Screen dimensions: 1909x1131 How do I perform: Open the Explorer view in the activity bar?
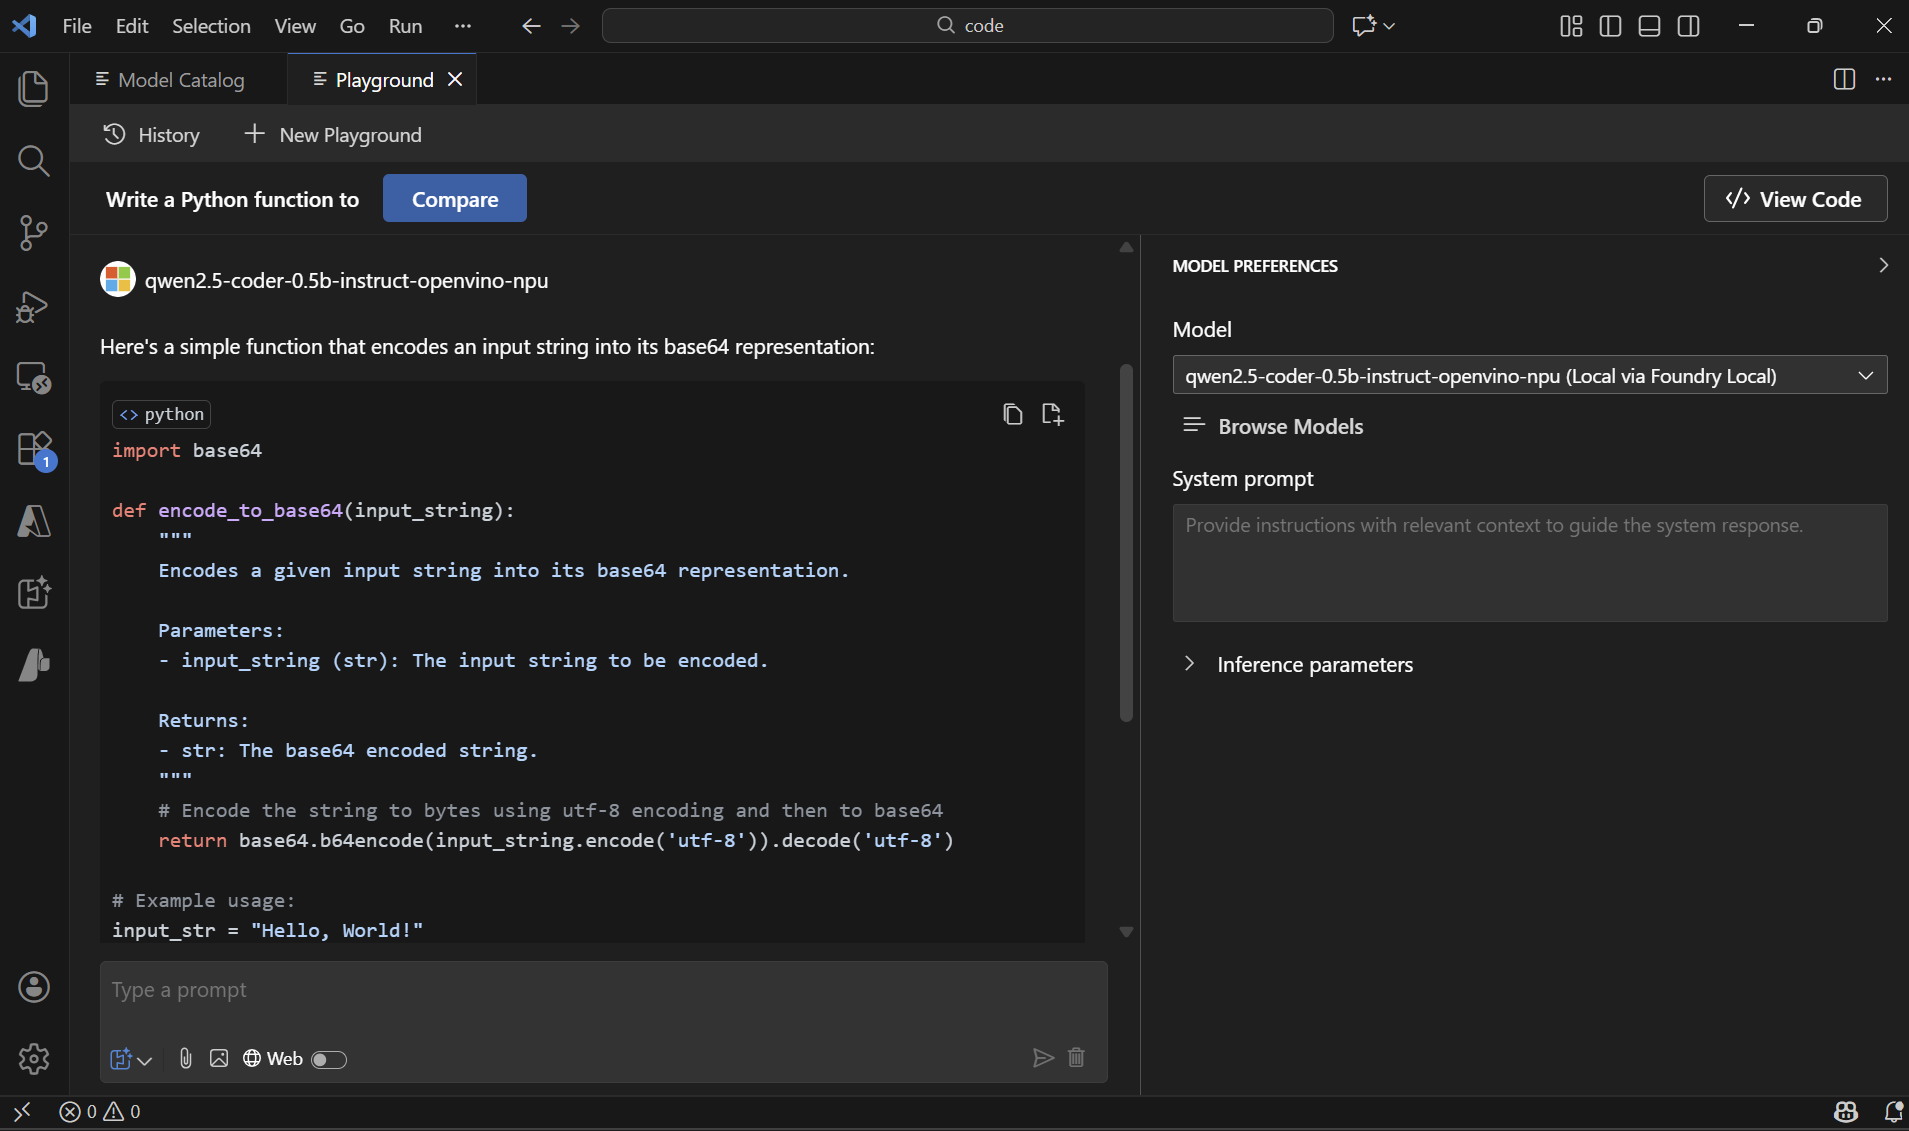click(34, 88)
